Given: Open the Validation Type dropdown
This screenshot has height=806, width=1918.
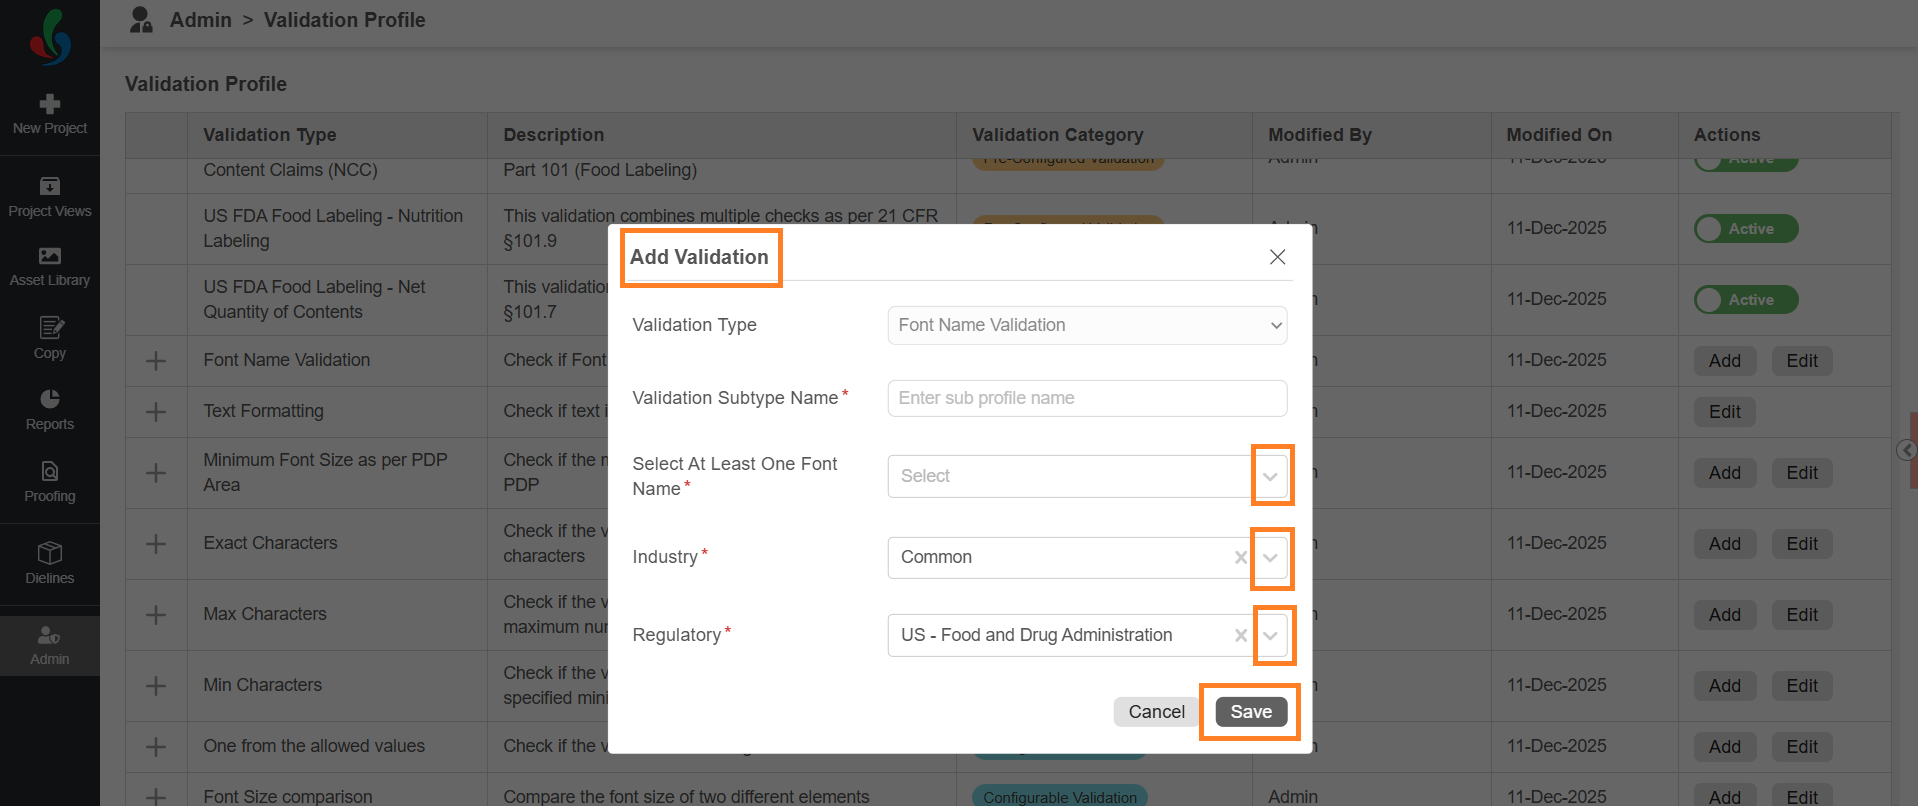Looking at the screenshot, I should coord(1086,325).
